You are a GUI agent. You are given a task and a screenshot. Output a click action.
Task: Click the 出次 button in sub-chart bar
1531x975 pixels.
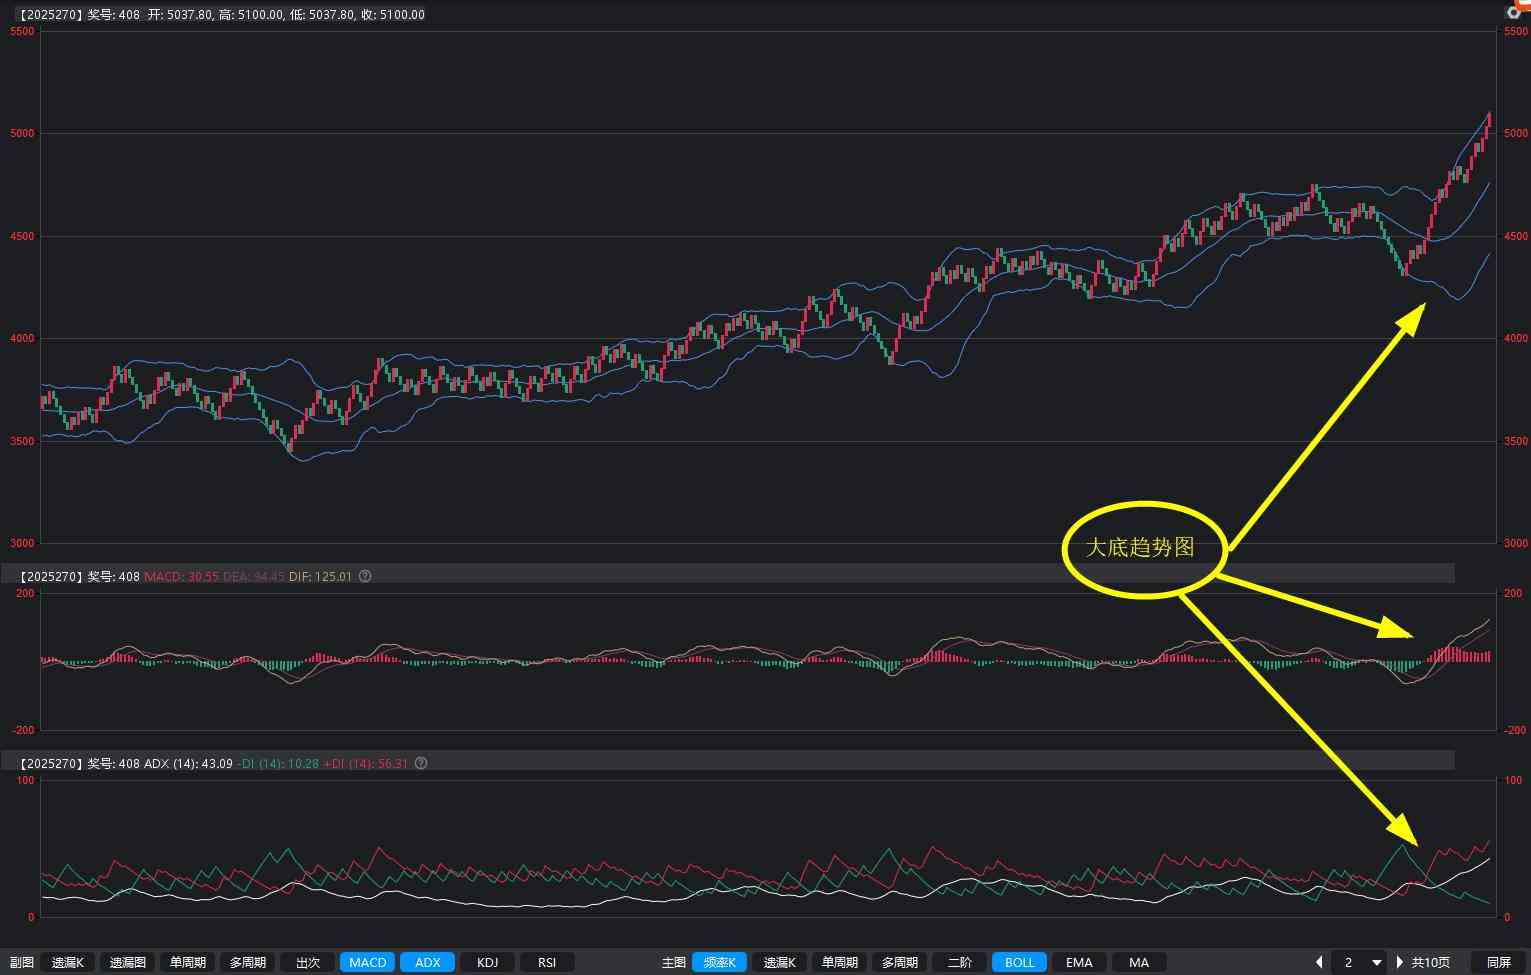pyautogui.click(x=308, y=962)
